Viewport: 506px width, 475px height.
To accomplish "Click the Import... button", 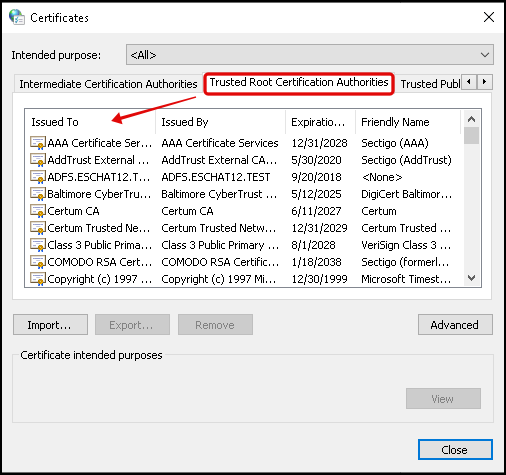I will [x=50, y=325].
